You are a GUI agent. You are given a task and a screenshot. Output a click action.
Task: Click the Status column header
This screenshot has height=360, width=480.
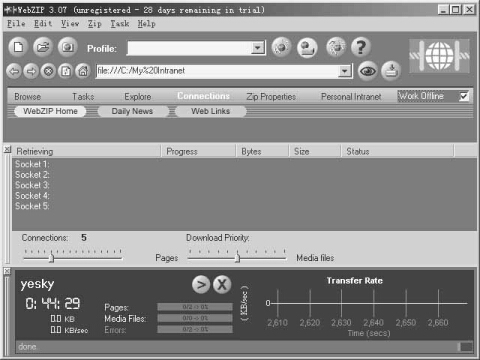click(398, 151)
